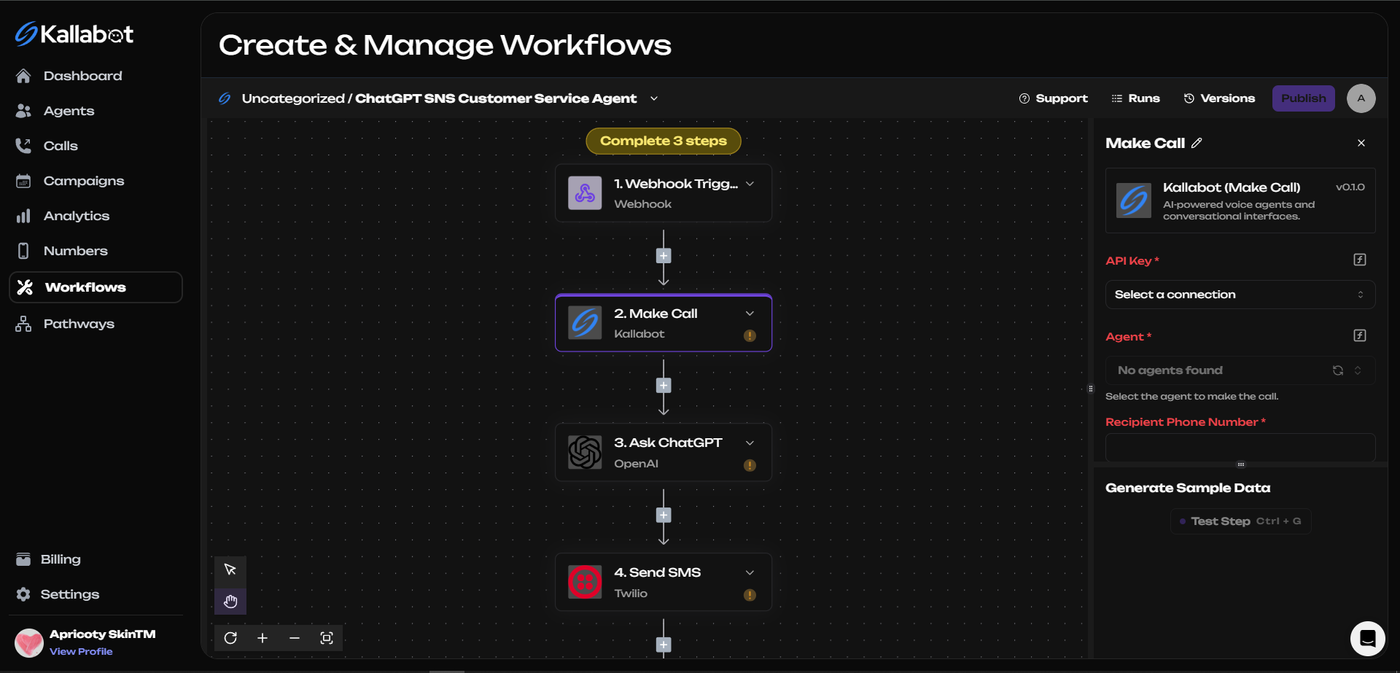Expand Ask ChatGPT step options chevron
Viewport: 1400px width, 673px height.
(x=750, y=443)
